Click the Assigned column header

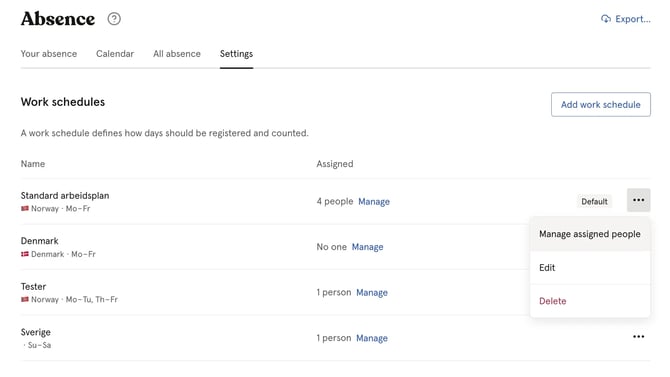pyautogui.click(x=335, y=164)
